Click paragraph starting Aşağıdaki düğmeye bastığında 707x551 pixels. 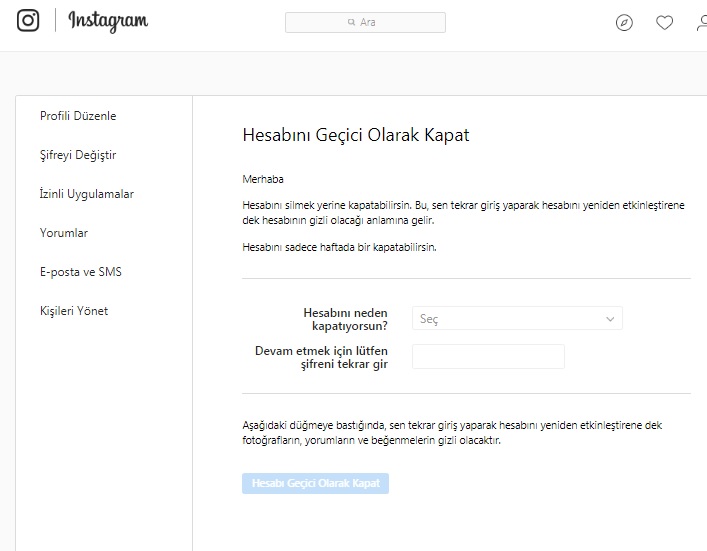[x=452, y=433]
